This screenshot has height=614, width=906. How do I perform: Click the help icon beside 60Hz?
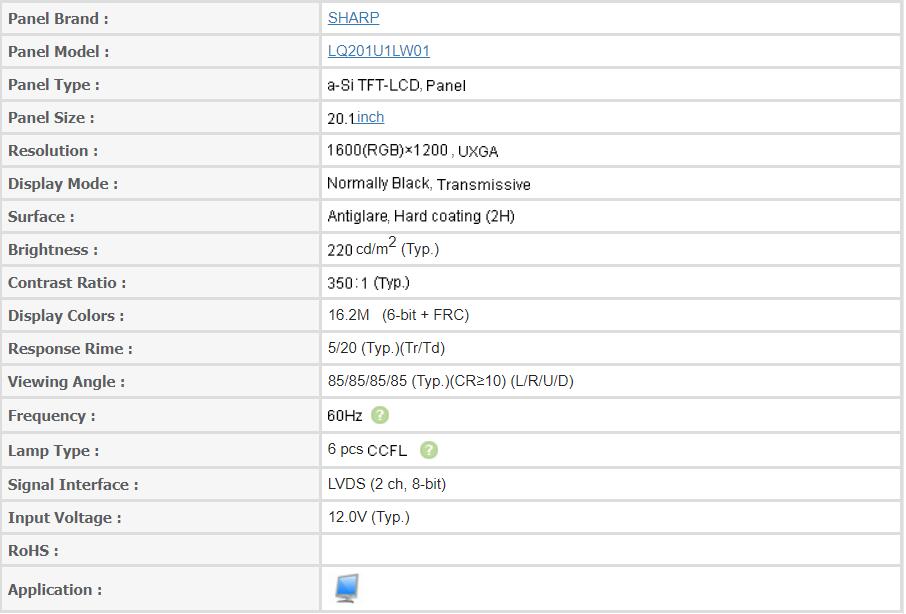[380, 415]
